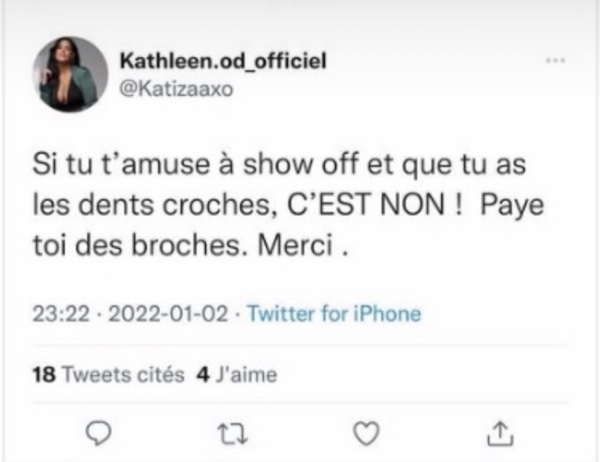
Task: Follow the Twitter for iPhone link
Action: point(334,314)
